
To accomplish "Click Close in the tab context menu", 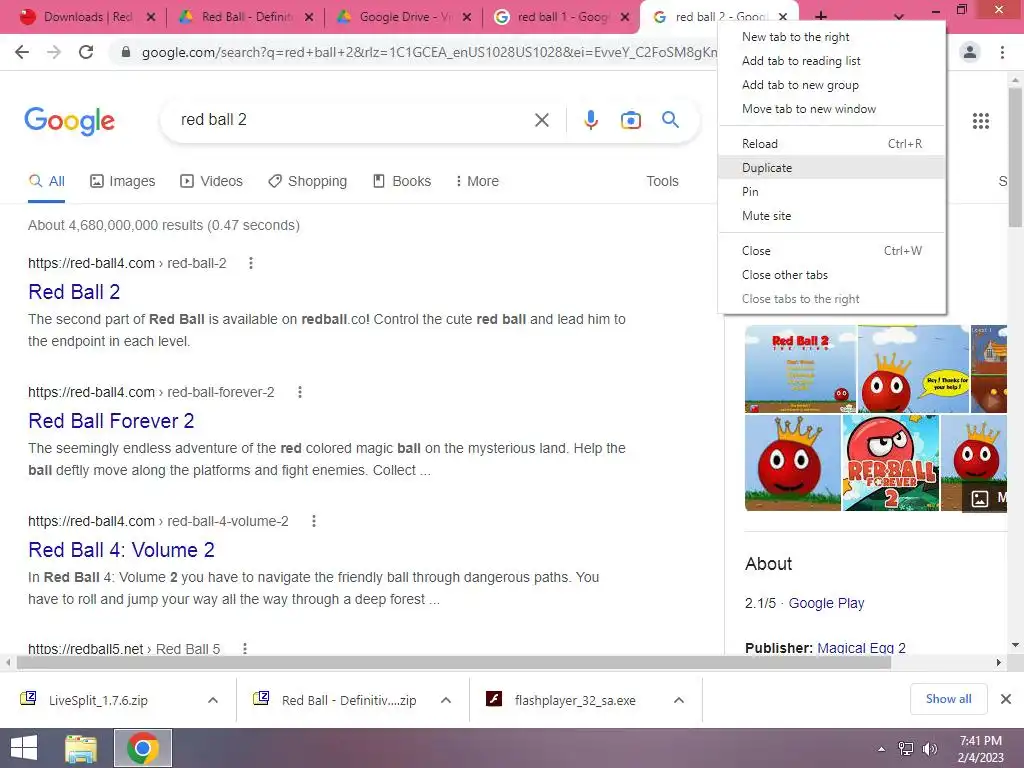I will (x=831, y=251).
